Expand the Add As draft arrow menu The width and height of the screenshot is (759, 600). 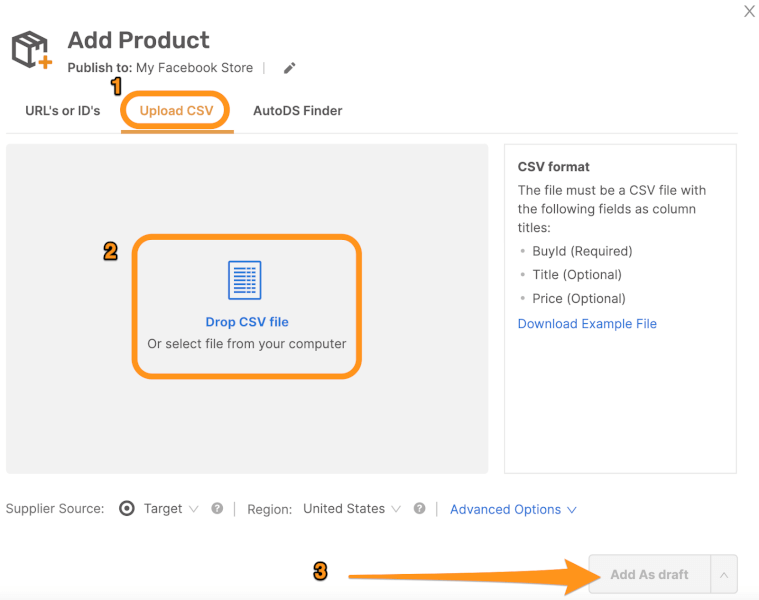tap(724, 574)
